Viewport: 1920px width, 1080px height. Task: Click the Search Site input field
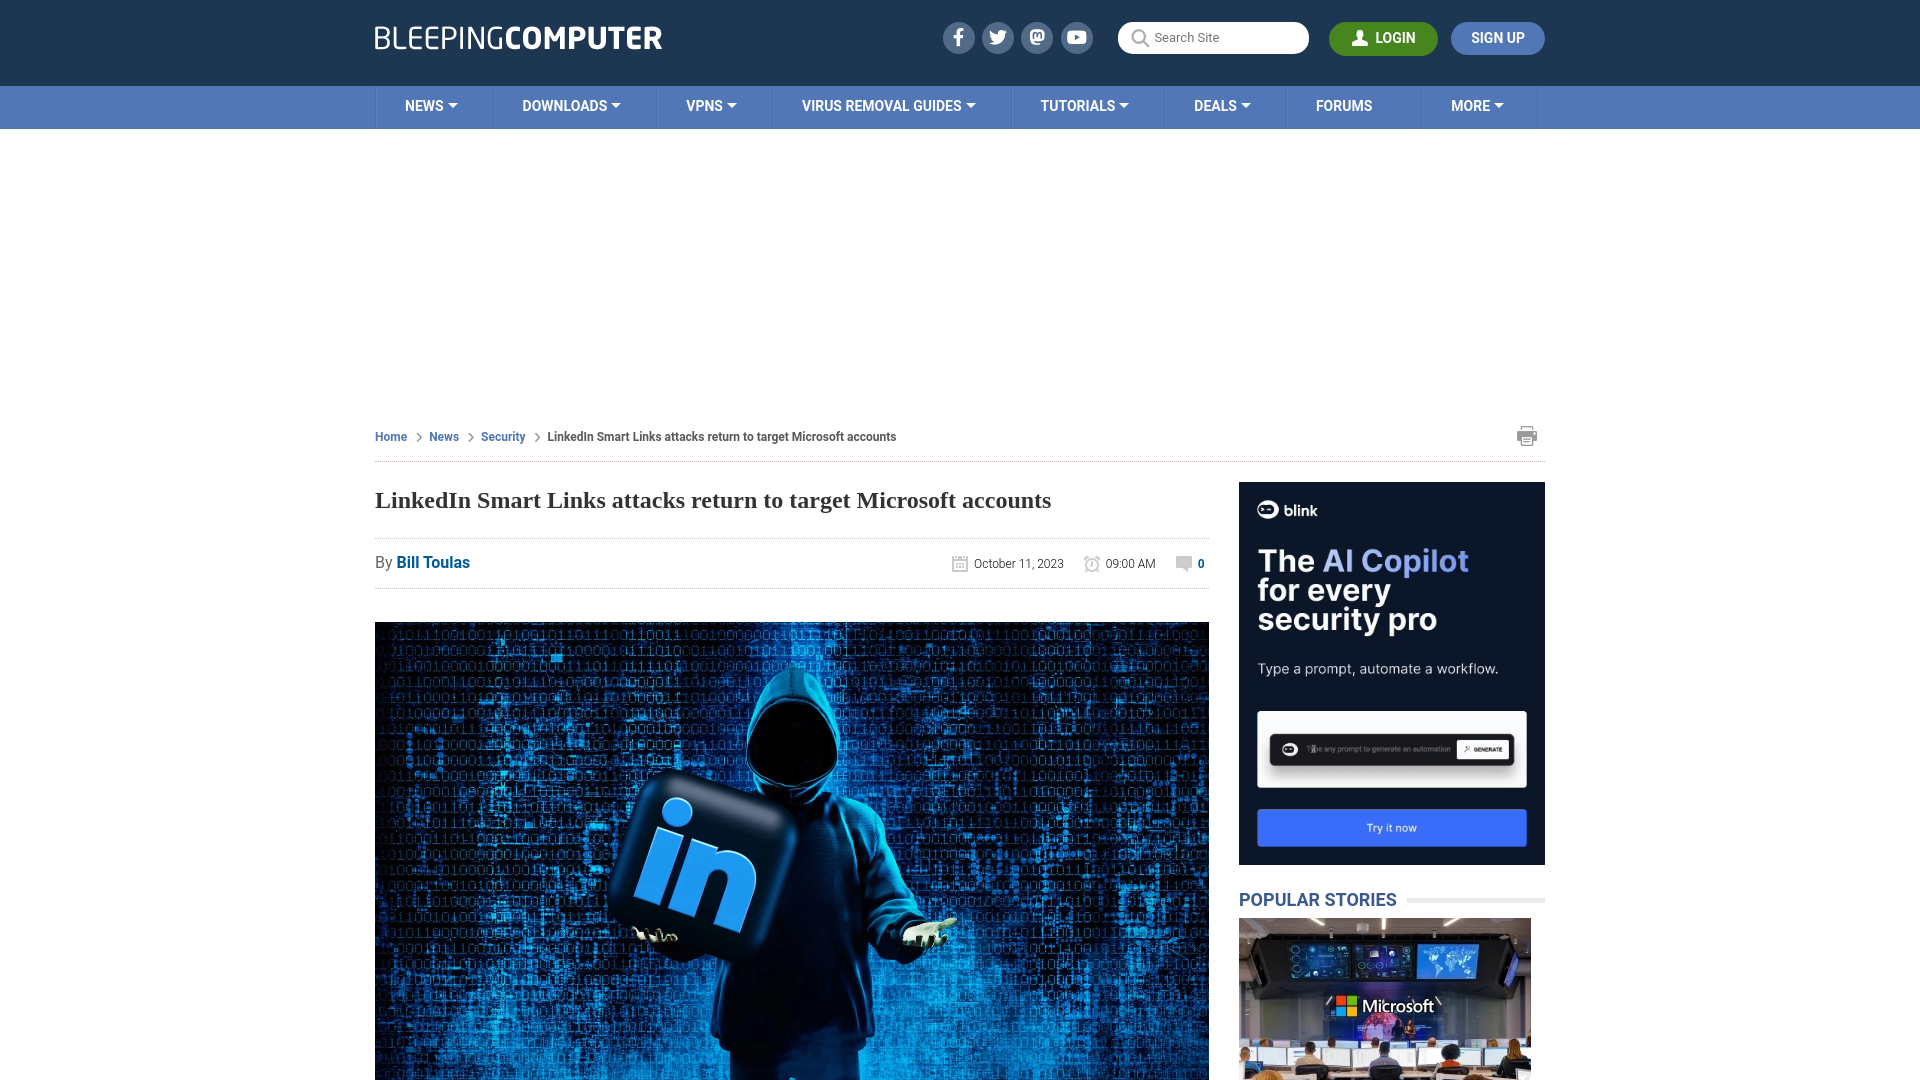click(1212, 37)
